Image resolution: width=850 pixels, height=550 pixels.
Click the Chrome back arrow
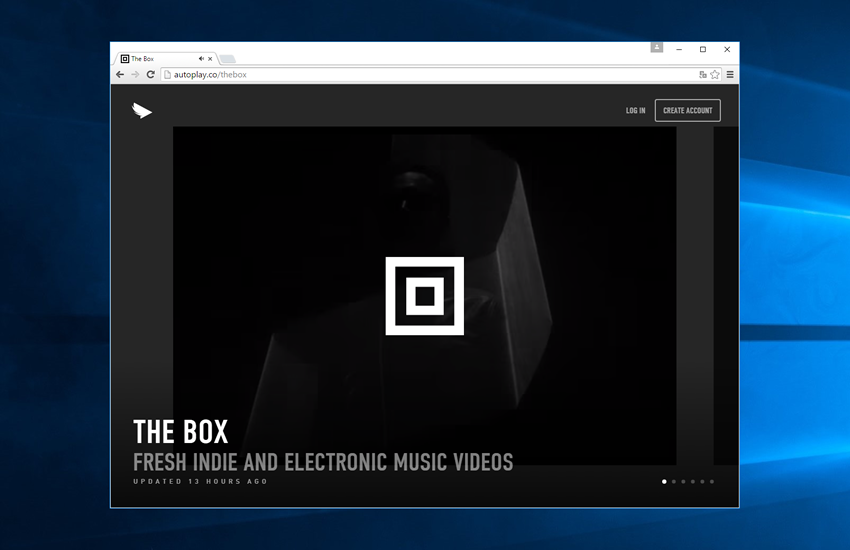120,74
